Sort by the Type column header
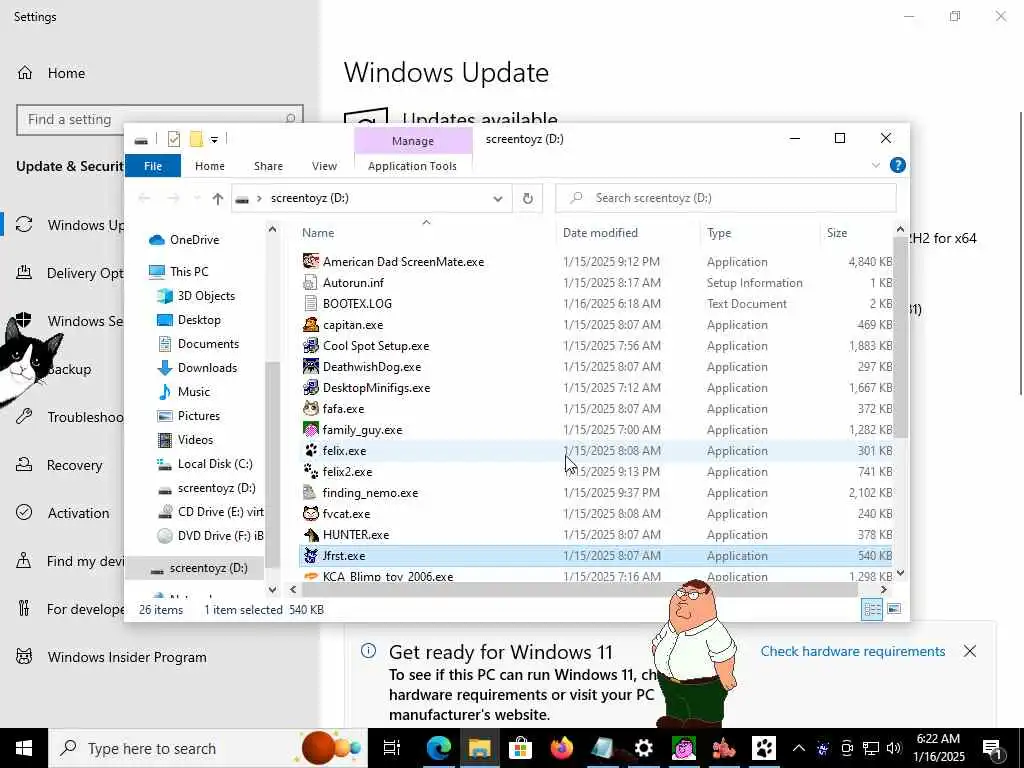1024x768 pixels. point(718,232)
